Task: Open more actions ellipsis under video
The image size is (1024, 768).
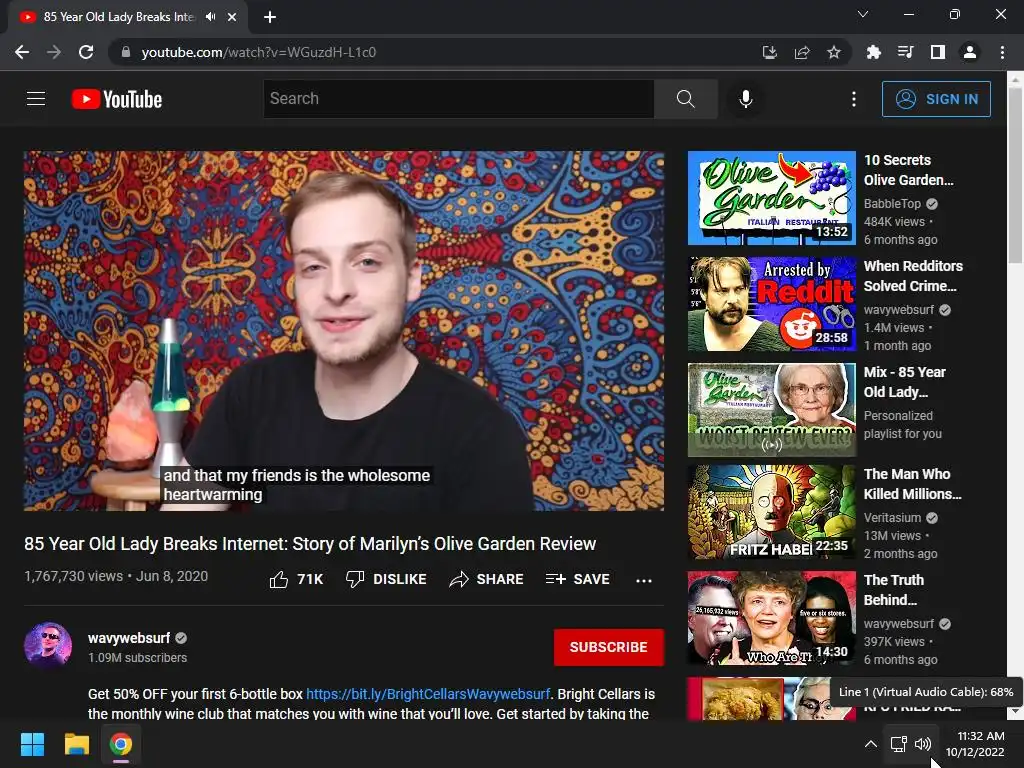Action: pyautogui.click(x=644, y=580)
